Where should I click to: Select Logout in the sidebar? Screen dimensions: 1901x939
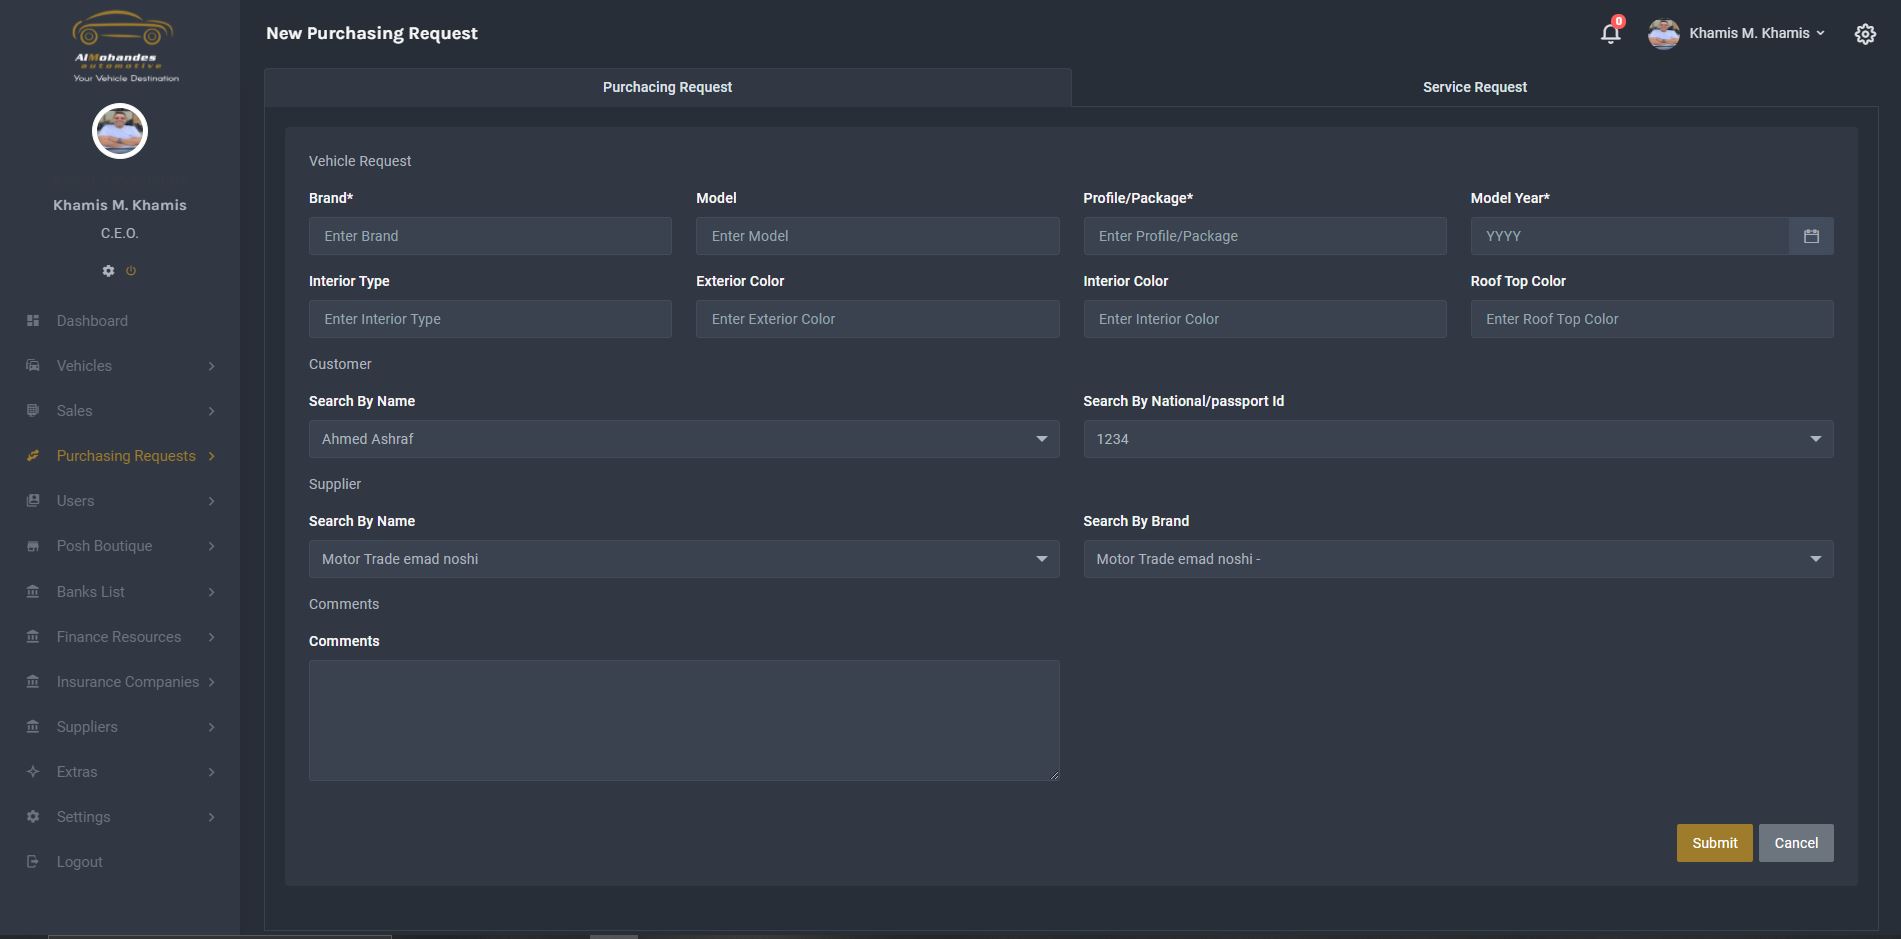(80, 862)
